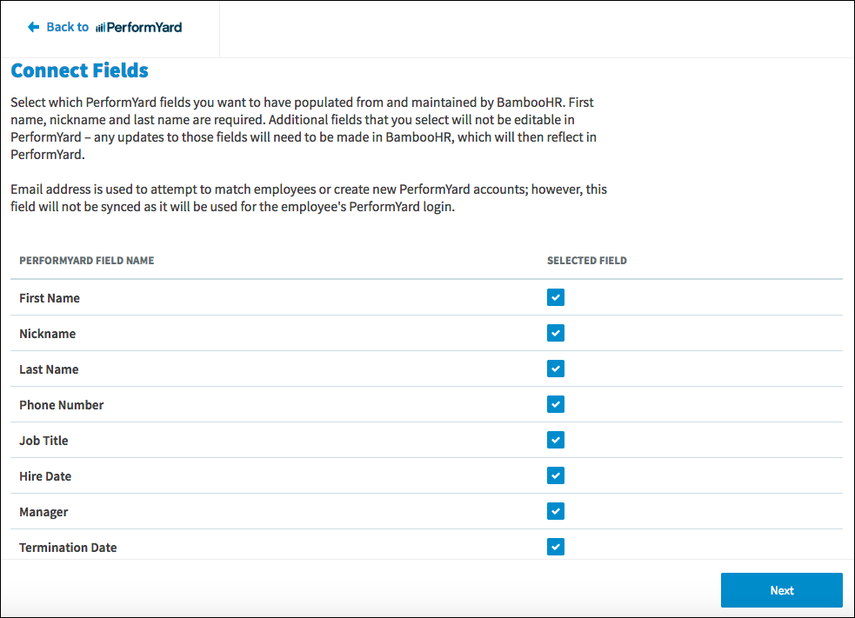Click the PerformYard logo
The height and width of the screenshot is (618, 855).
pyautogui.click(x=139, y=27)
